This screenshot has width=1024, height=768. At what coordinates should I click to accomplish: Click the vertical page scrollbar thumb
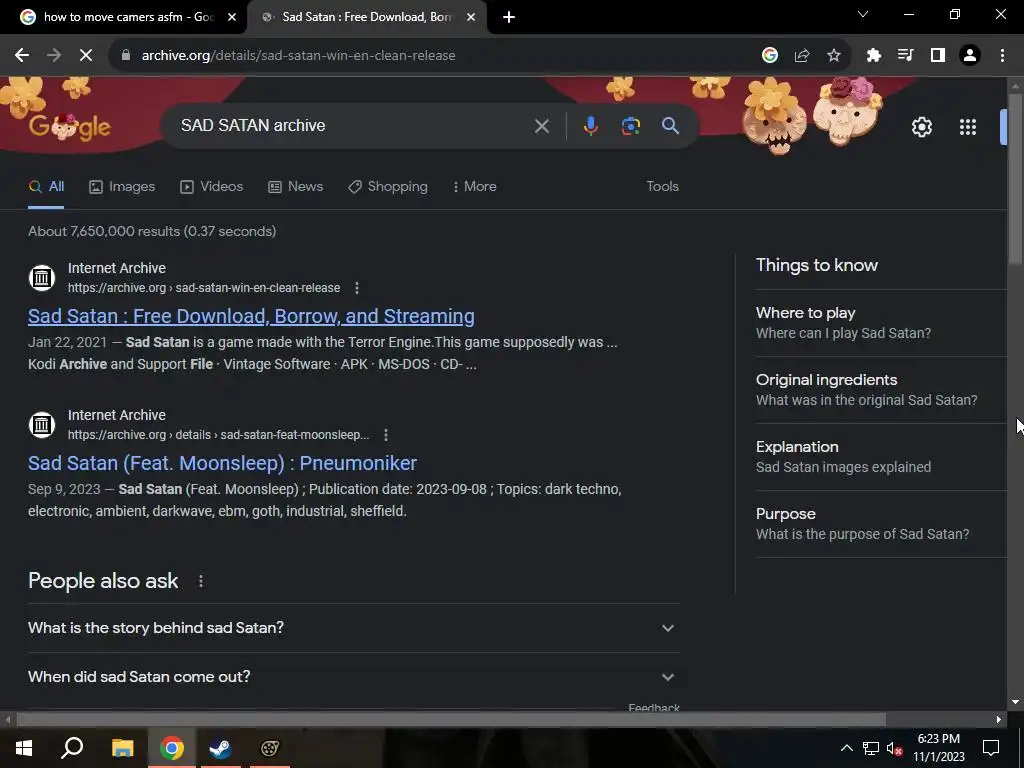tap(1015, 178)
